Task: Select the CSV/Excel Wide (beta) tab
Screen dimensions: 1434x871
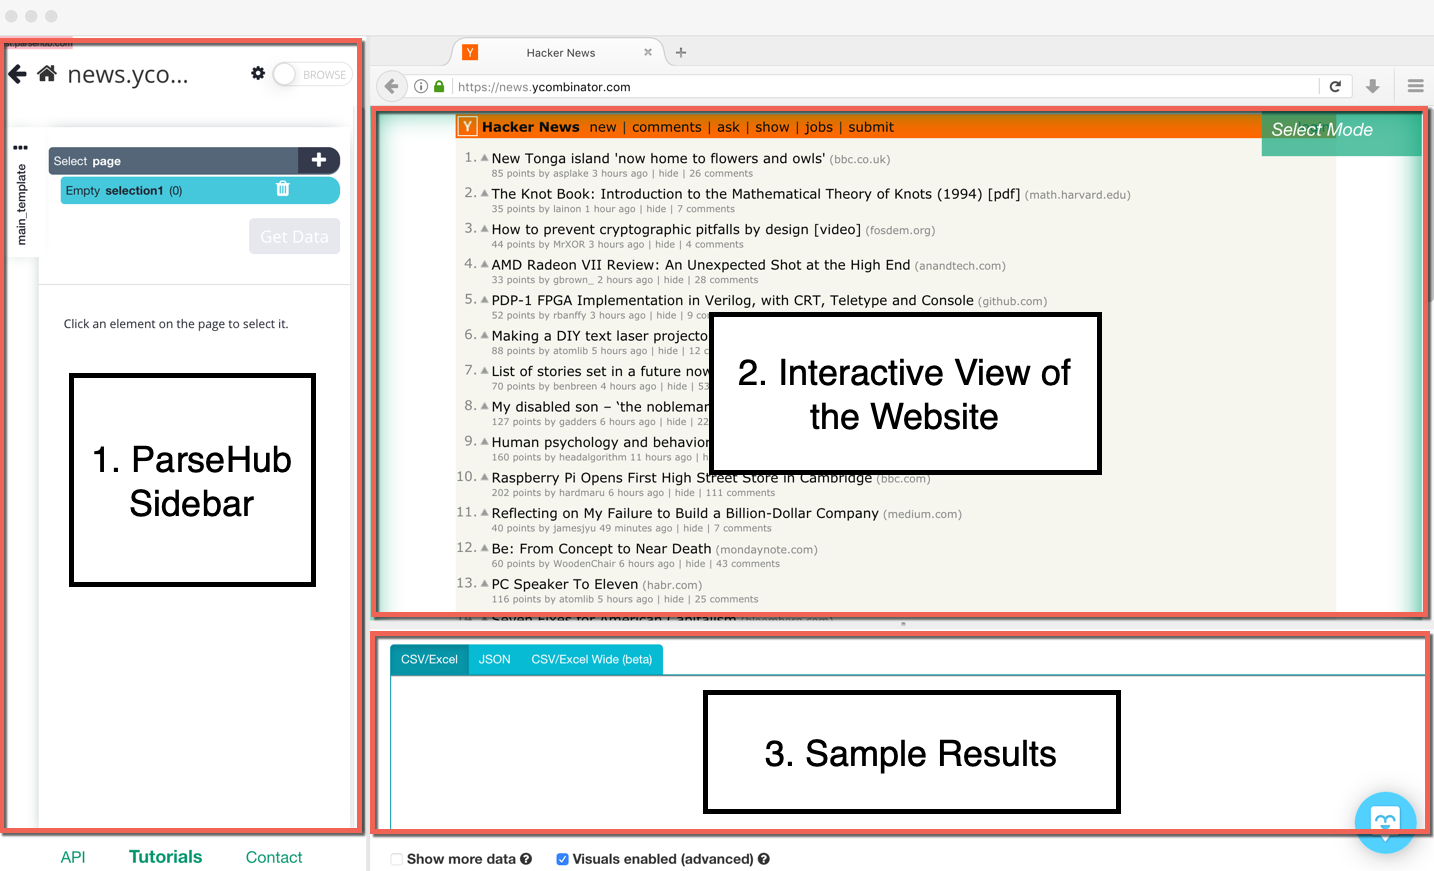Action: [x=591, y=659]
